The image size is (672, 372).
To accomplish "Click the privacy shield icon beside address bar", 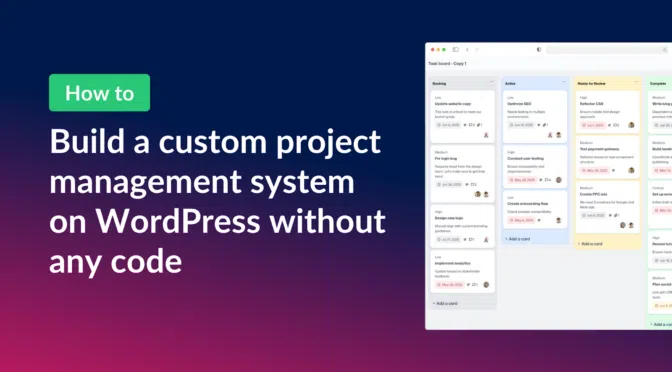I will (x=539, y=50).
